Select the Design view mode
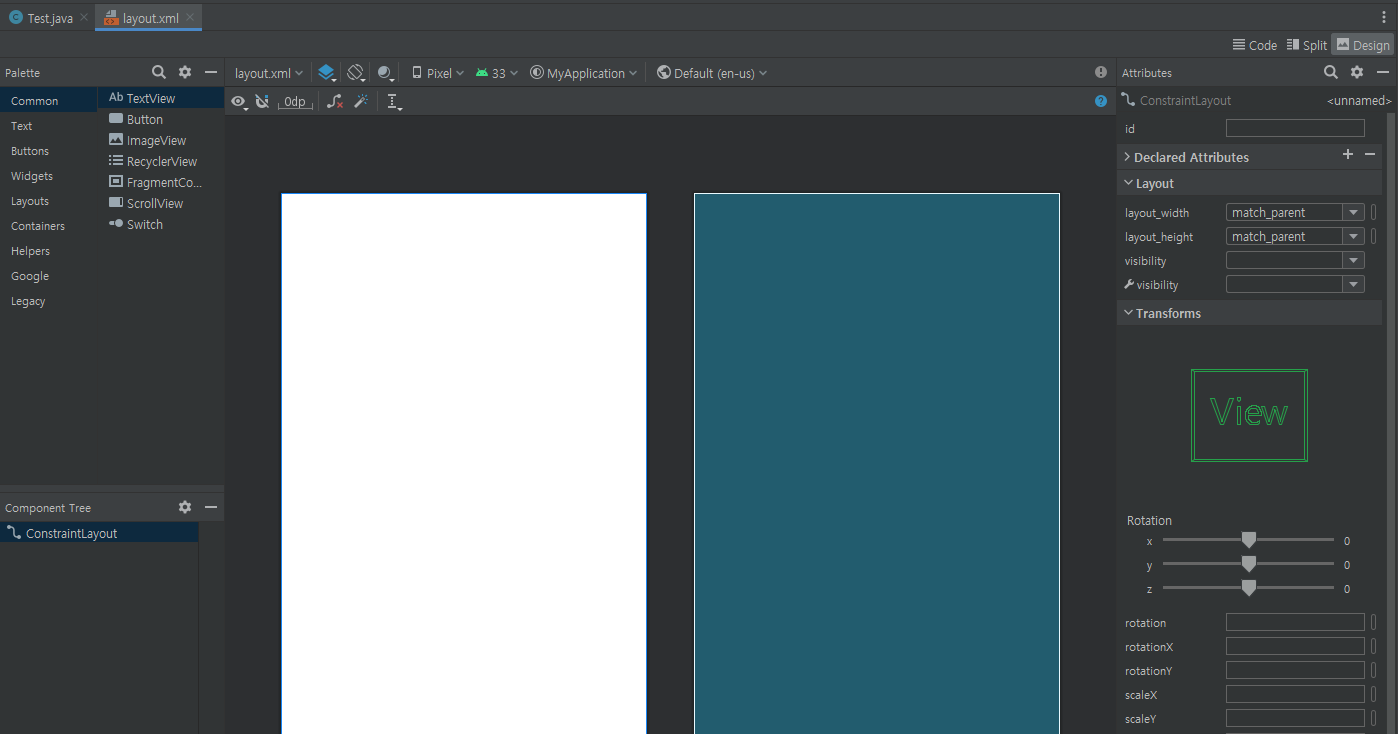 (1363, 45)
